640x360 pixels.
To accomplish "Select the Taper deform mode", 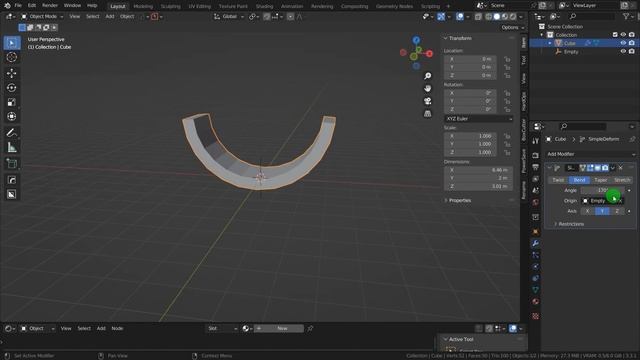I will point(600,180).
